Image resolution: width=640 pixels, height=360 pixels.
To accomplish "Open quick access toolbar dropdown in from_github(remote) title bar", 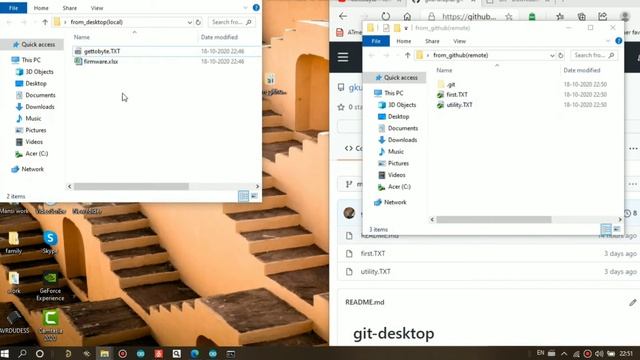I will click(x=406, y=28).
